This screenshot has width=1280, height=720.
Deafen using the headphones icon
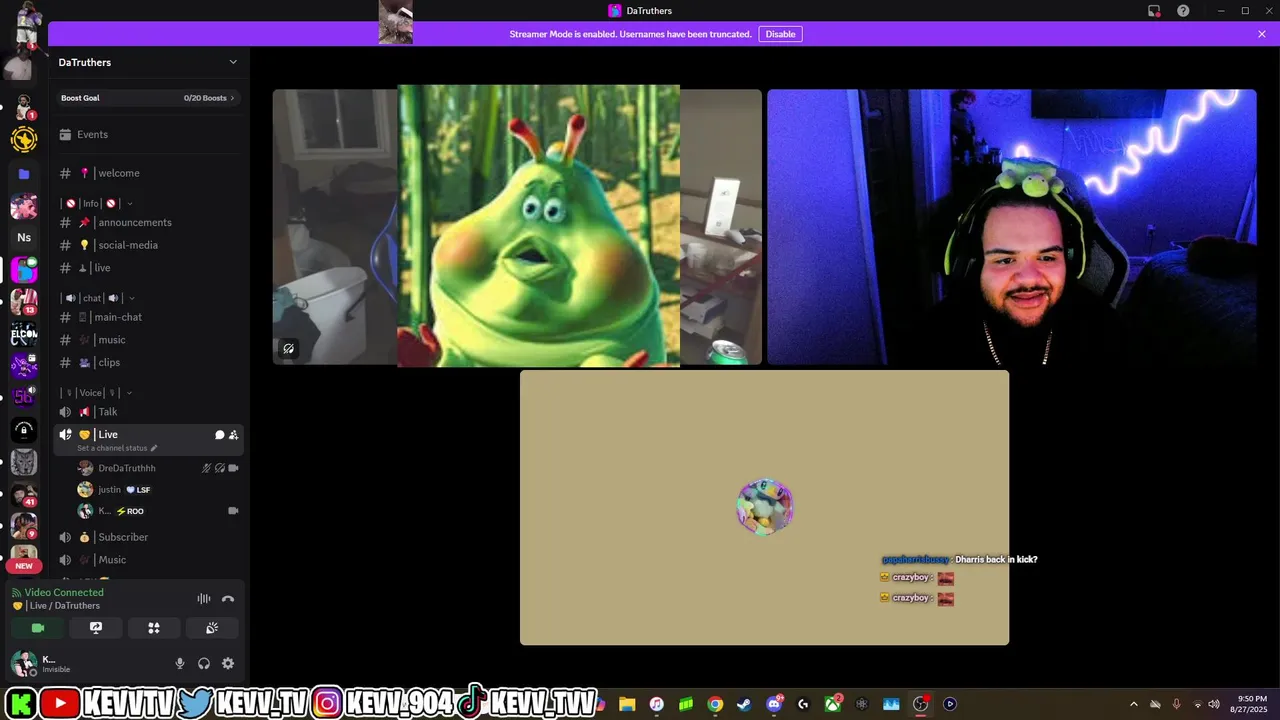tap(204, 663)
